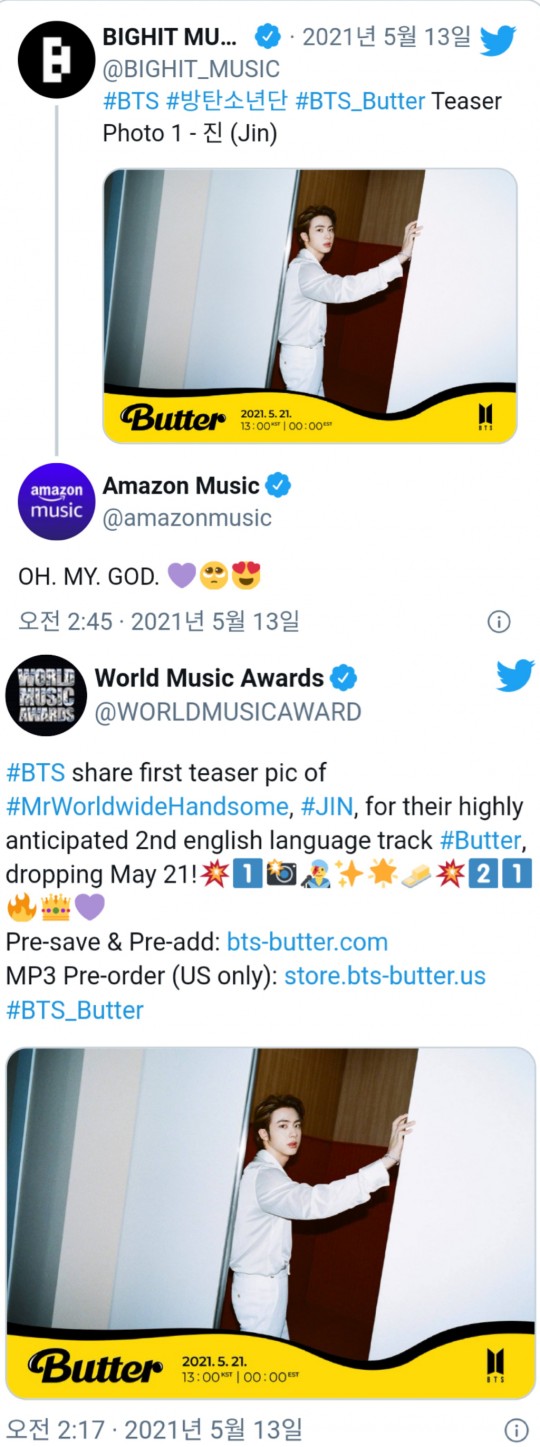View large Butter teaser photo in lower tweet
The width and height of the screenshot is (540, 1447).
pos(270,1223)
